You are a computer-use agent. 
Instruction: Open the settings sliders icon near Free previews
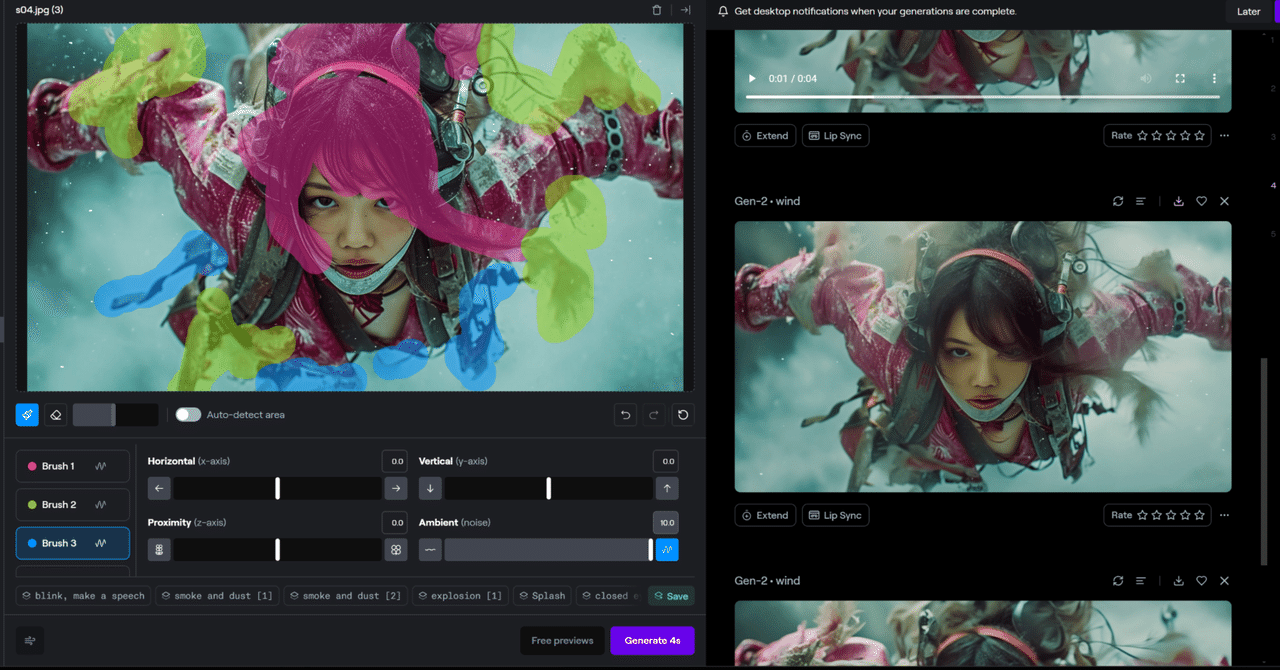[30, 640]
